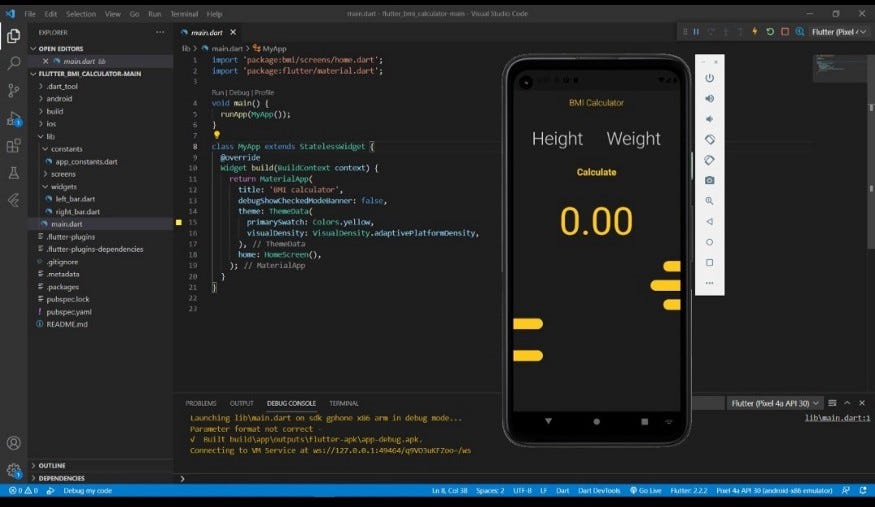Click the emulator home circle button
The height and width of the screenshot is (507, 875).
709,242
